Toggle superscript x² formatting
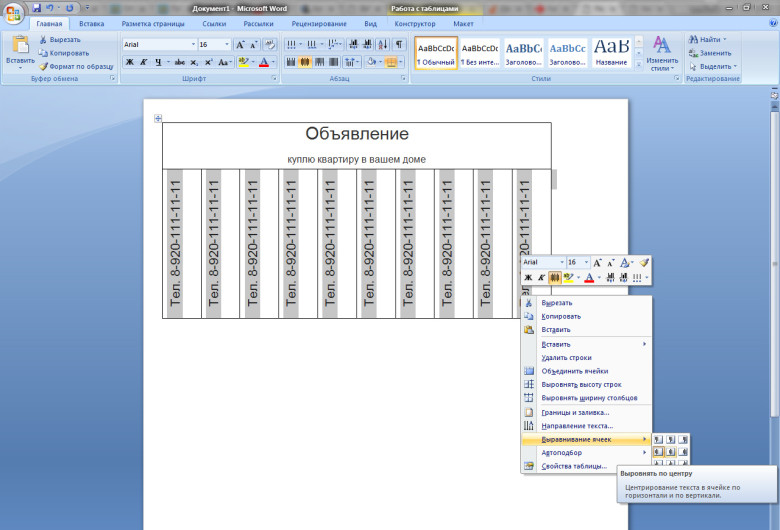The width and height of the screenshot is (780, 530). [208, 62]
